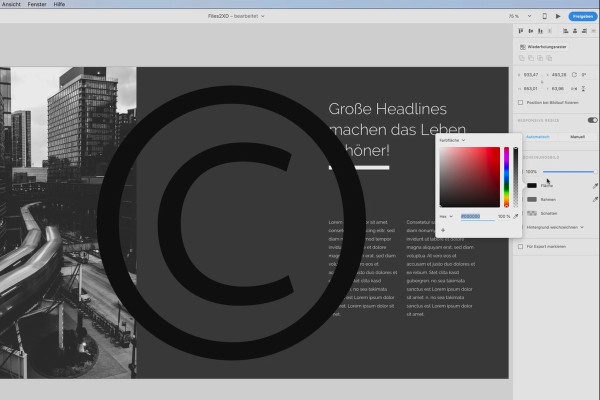Open the Fenster menu

coord(37,4)
